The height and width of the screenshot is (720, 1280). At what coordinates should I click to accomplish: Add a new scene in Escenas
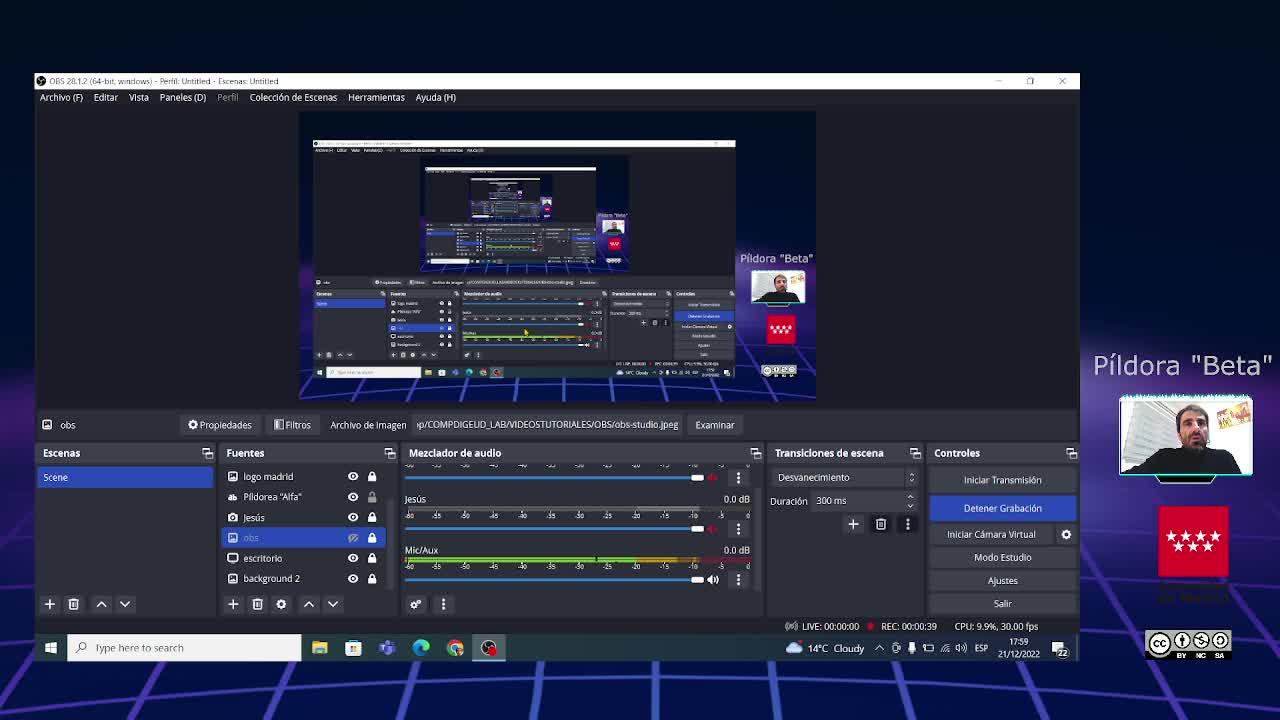(49, 604)
